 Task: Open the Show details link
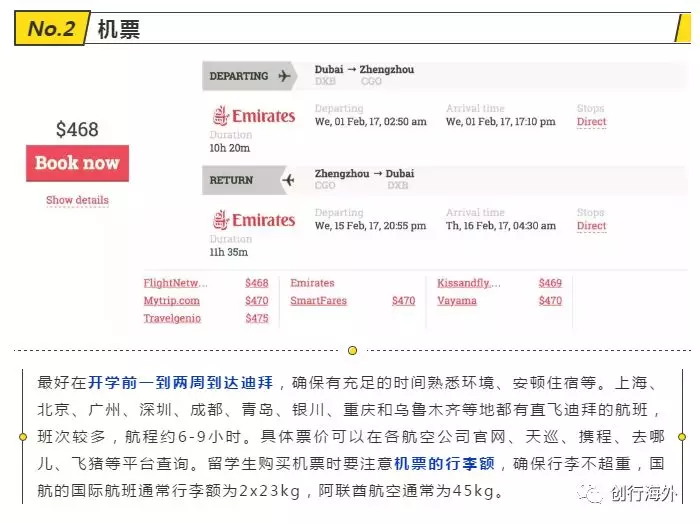coord(77,200)
